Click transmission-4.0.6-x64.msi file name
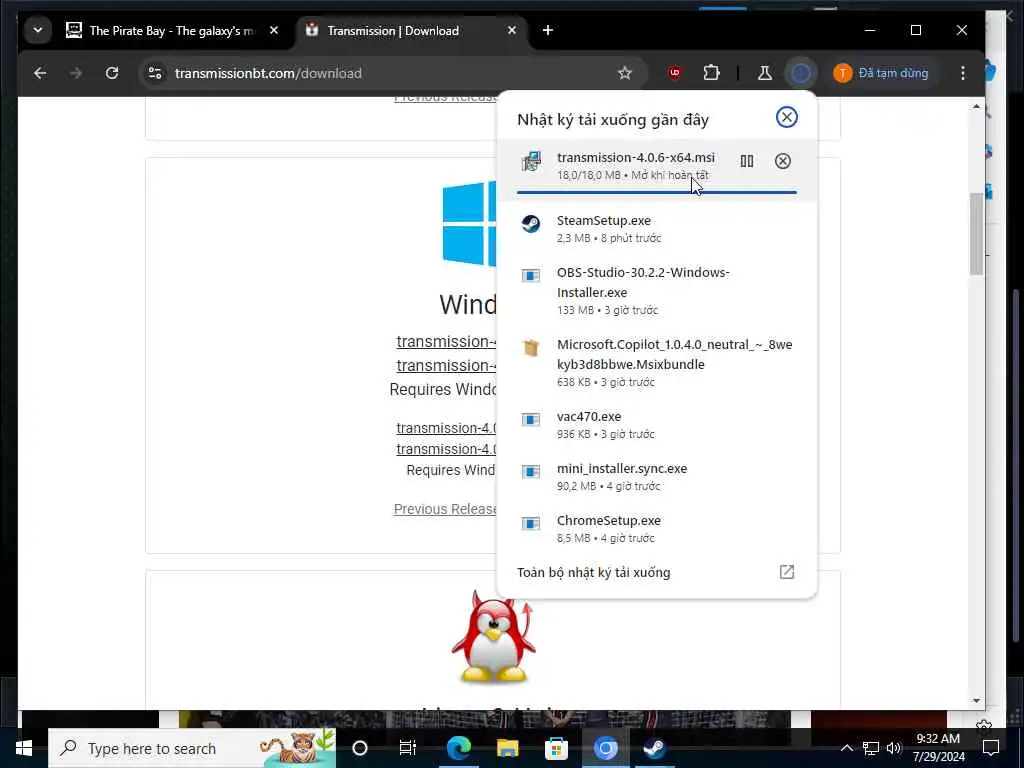This screenshot has height=768, width=1024. (x=635, y=157)
